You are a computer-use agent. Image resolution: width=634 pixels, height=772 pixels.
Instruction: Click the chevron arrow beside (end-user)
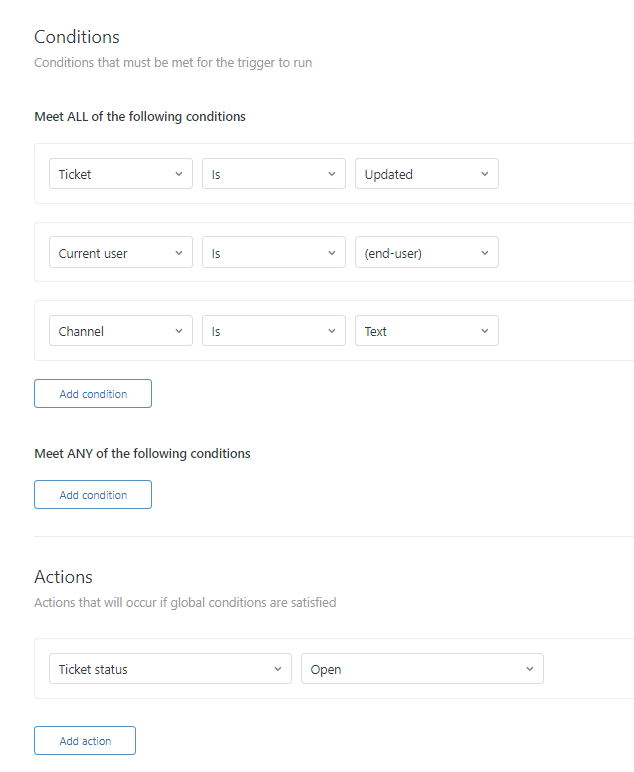click(485, 253)
